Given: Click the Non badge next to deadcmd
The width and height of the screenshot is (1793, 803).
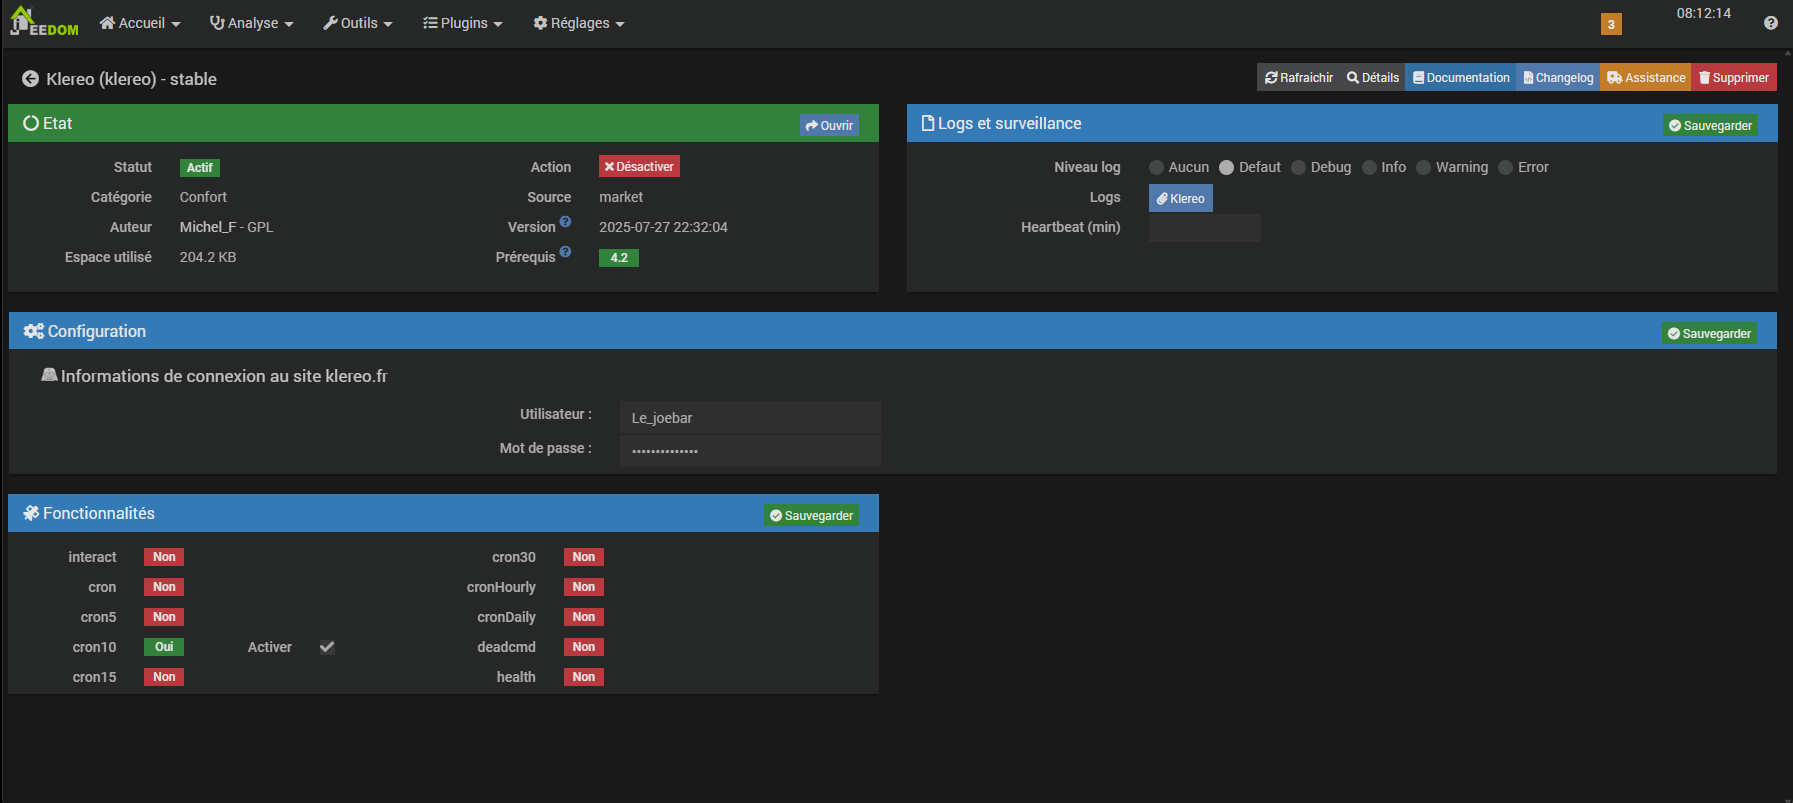Looking at the screenshot, I should coord(584,647).
